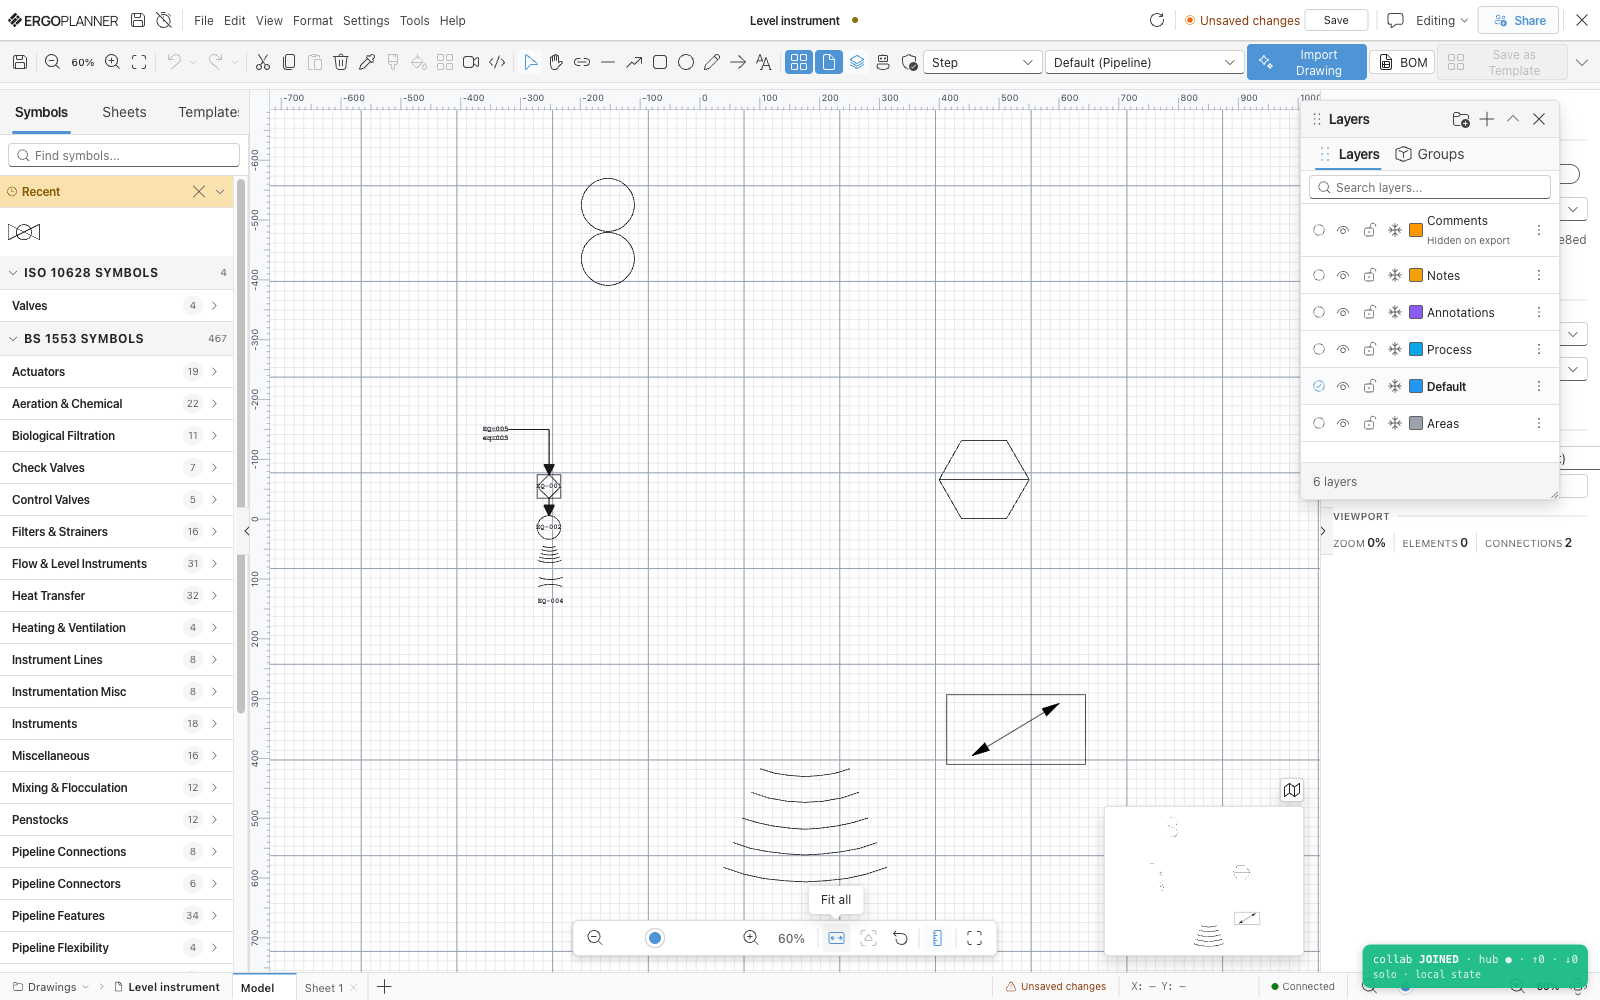Click the Process layer blue color swatch

click(x=1416, y=349)
